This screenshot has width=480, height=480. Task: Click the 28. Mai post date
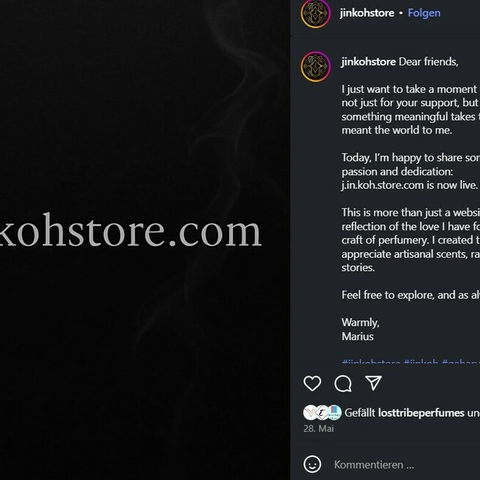click(x=319, y=428)
